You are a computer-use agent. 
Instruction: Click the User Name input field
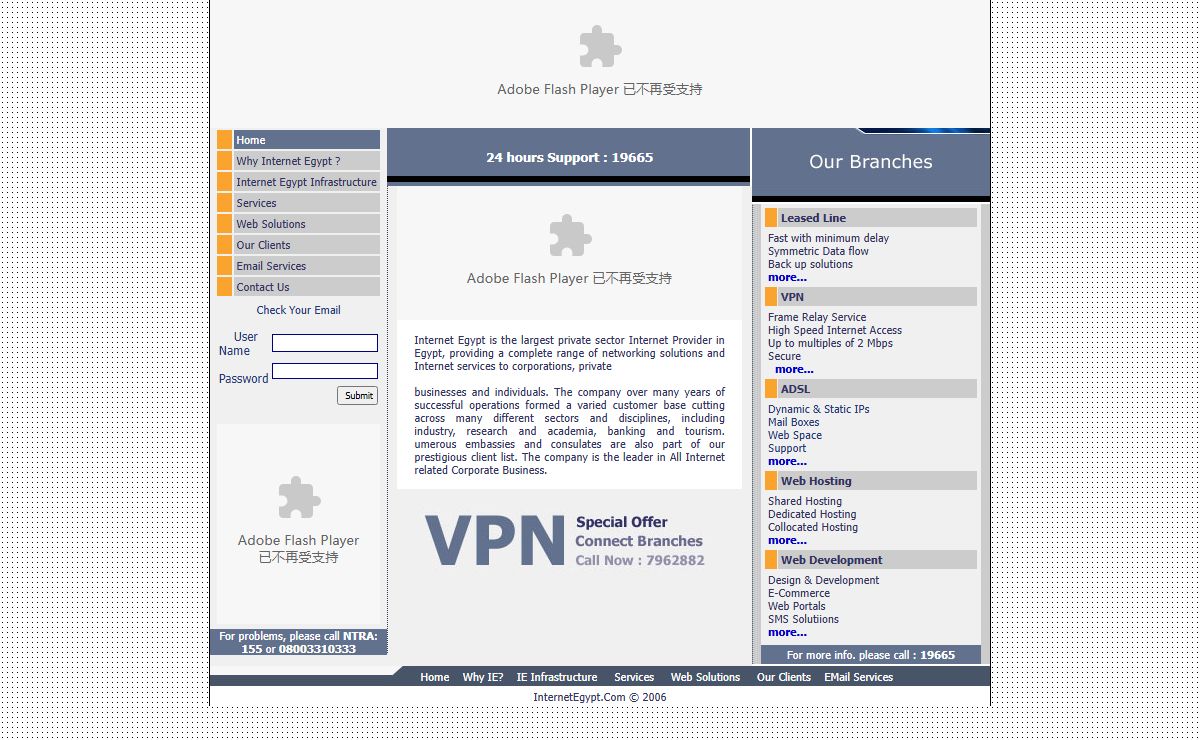pyautogui.click(x=325, y=343)
